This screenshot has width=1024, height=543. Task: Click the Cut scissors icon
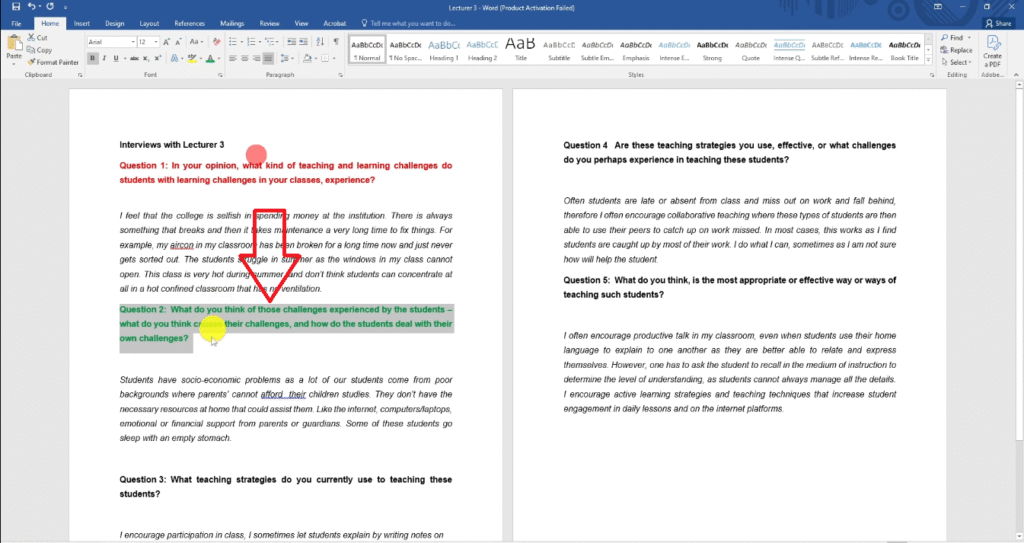point(33,38)
